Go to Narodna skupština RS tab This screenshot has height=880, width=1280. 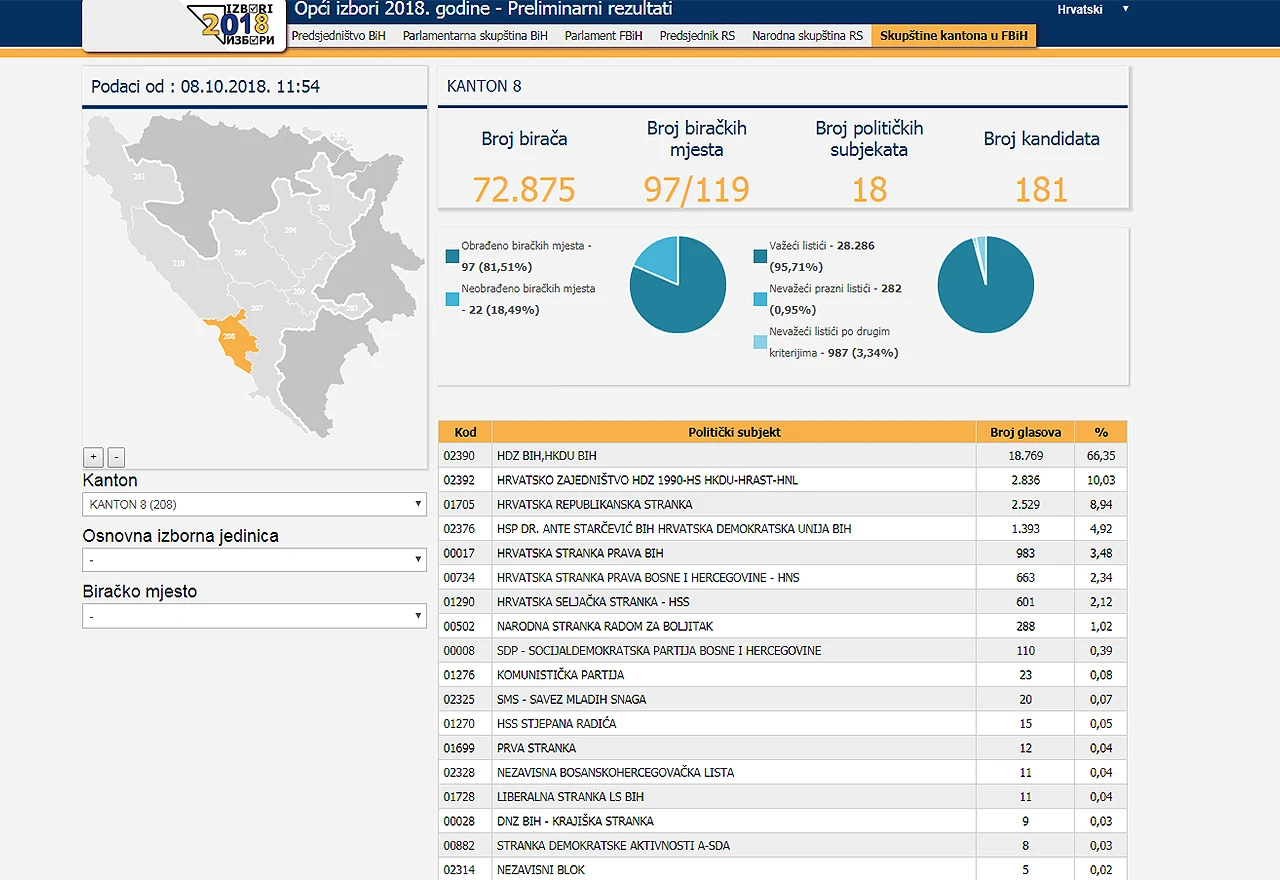coord(807,36)
